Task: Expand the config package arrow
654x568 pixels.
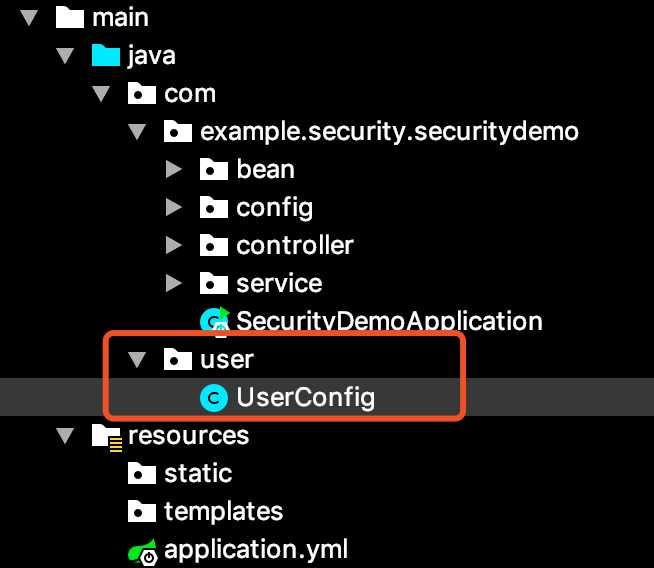Action: [173, 207]
